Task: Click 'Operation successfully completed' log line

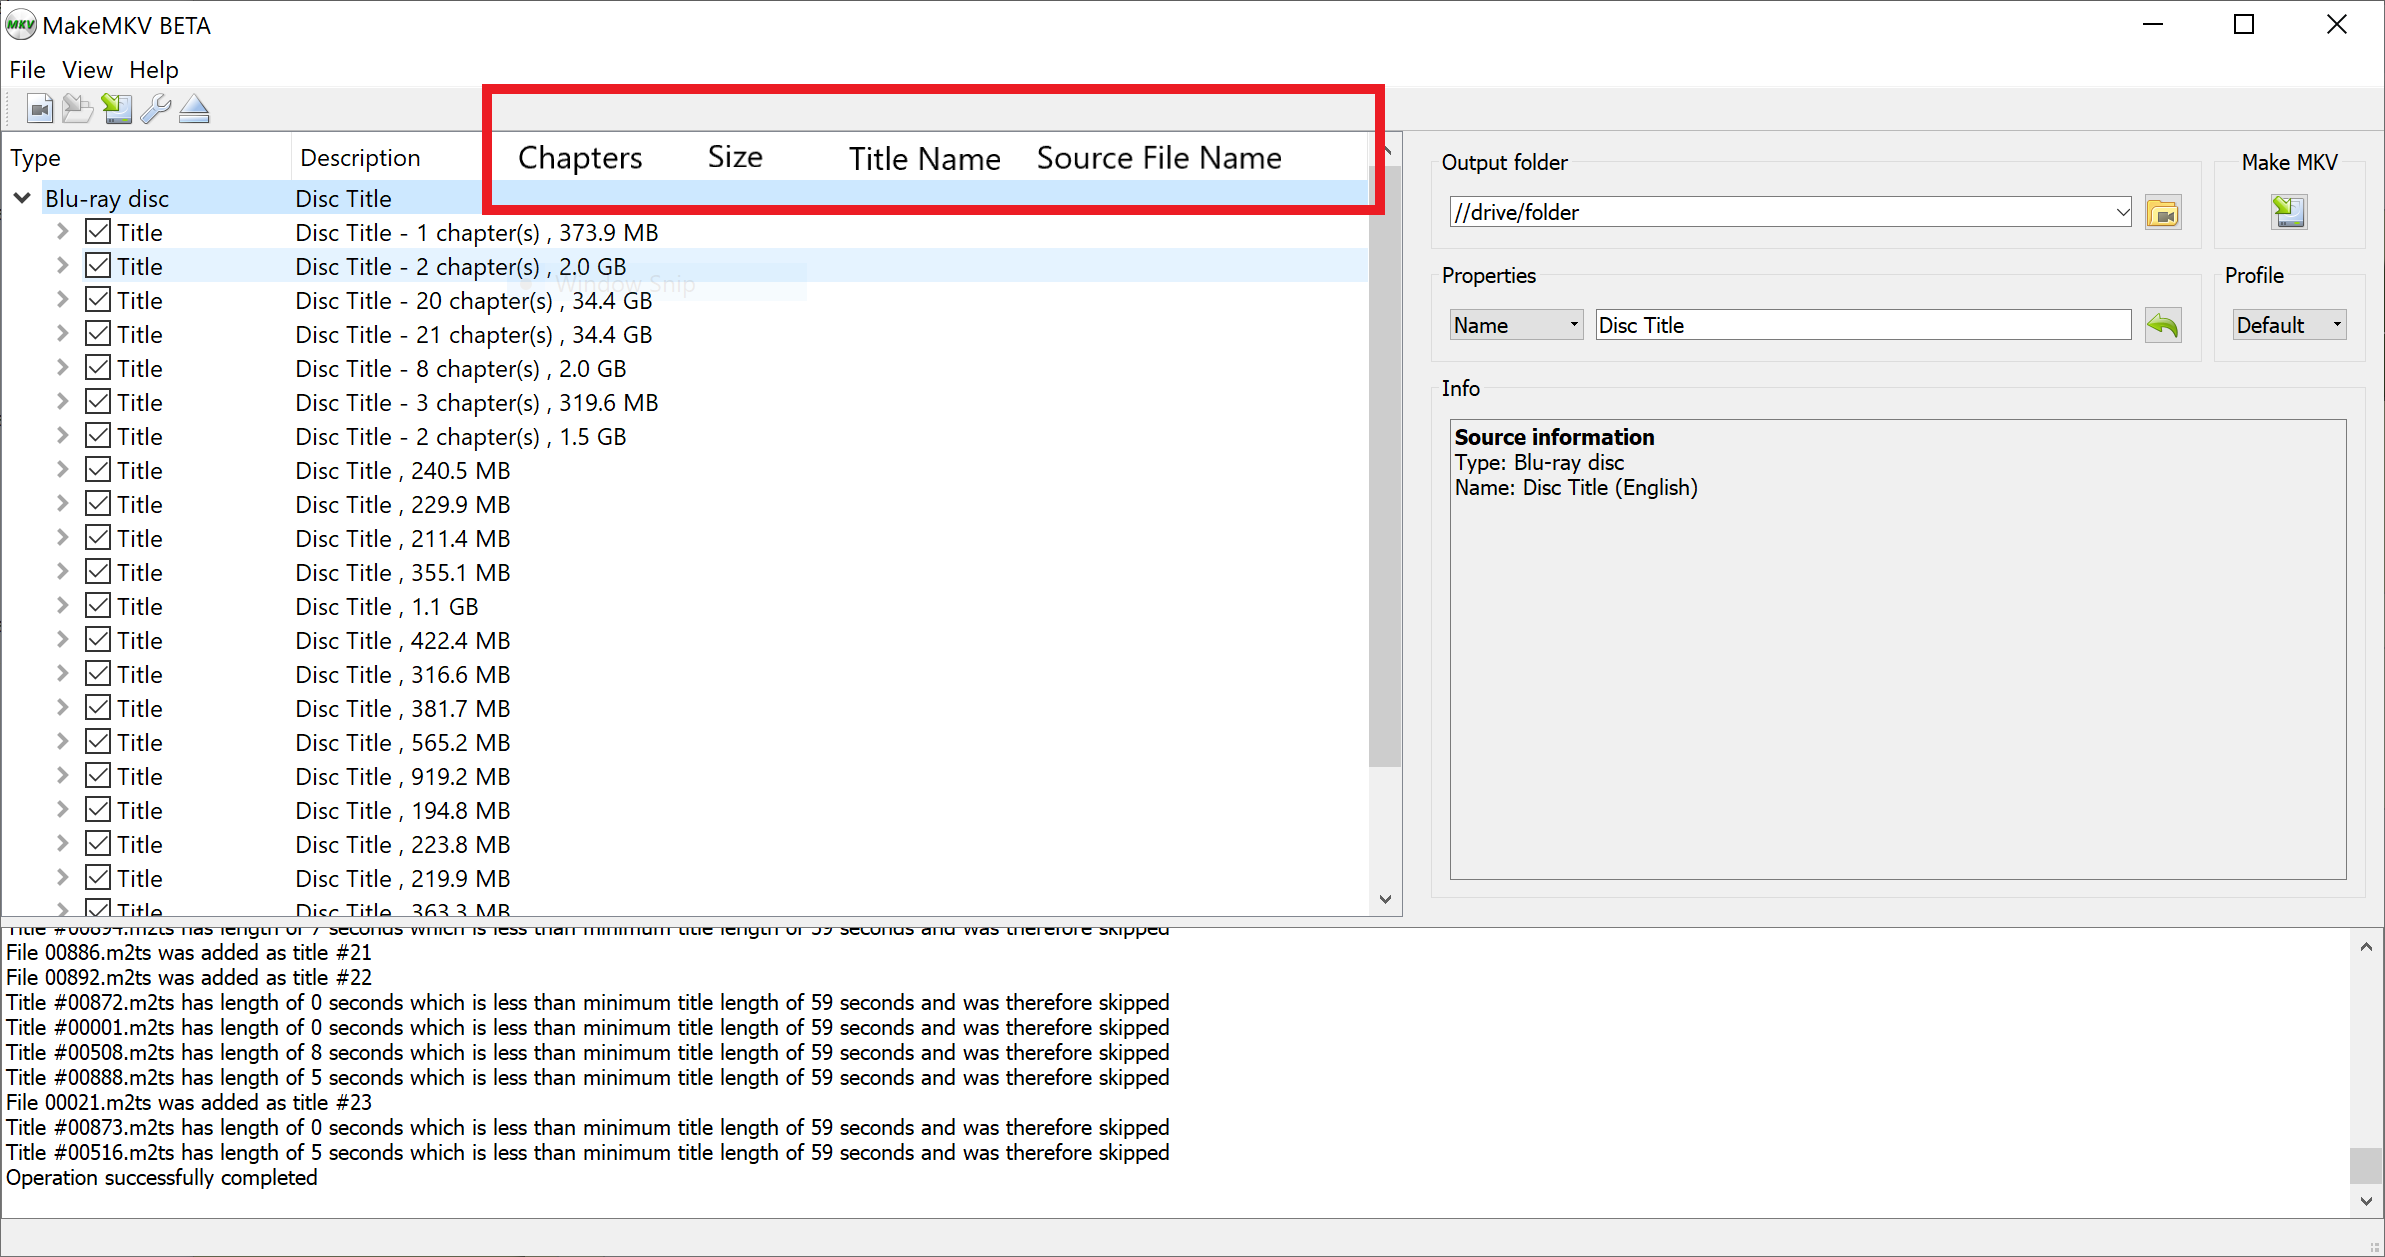Action: pos(162,1177)
